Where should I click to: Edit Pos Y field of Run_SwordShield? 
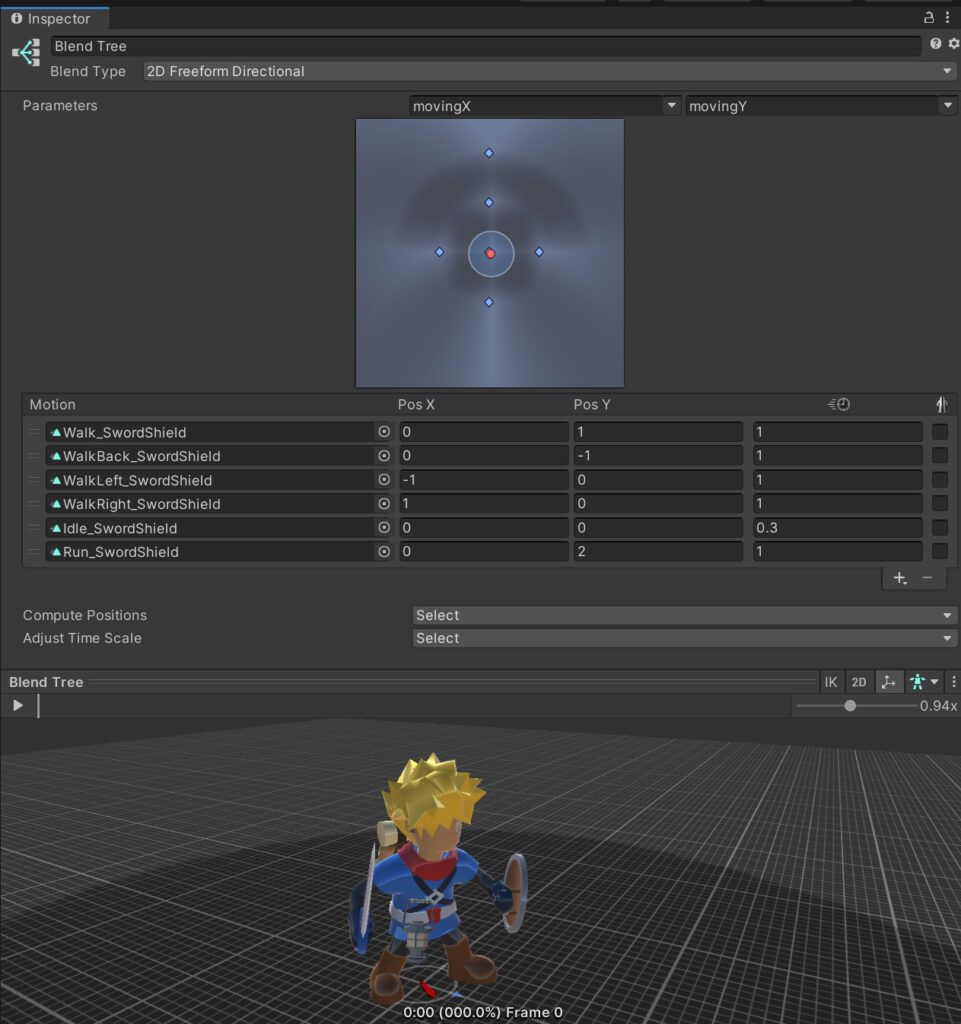pyautogui.click(x=658, y=551)
